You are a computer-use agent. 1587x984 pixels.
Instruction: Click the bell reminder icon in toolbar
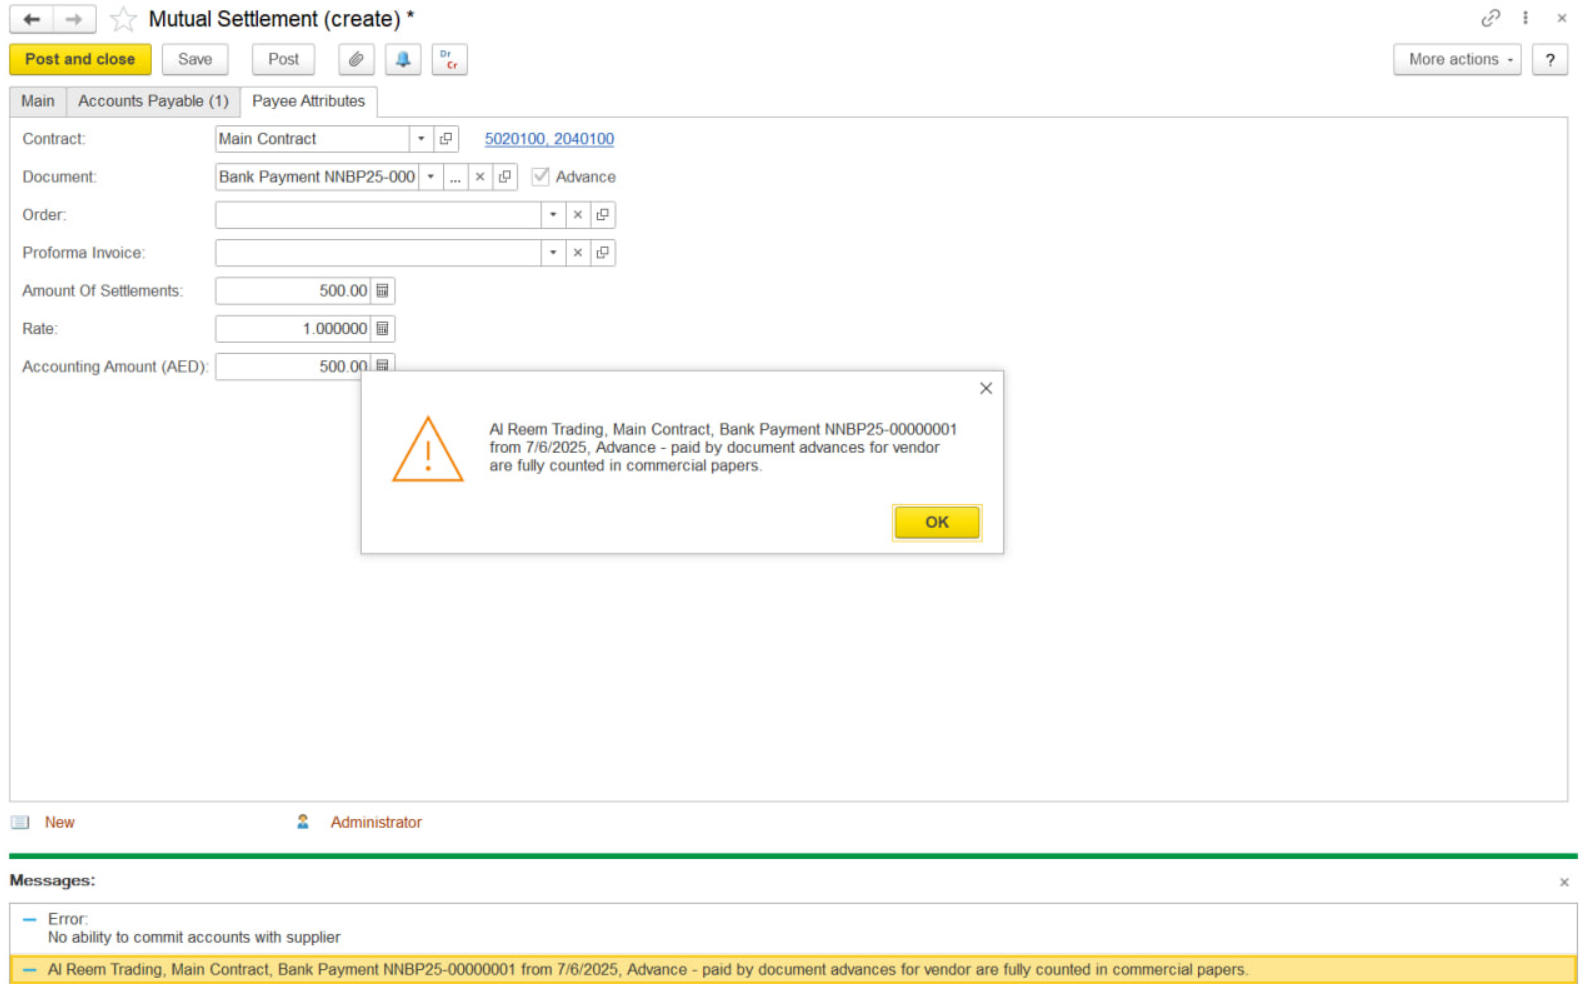[403, 60]
